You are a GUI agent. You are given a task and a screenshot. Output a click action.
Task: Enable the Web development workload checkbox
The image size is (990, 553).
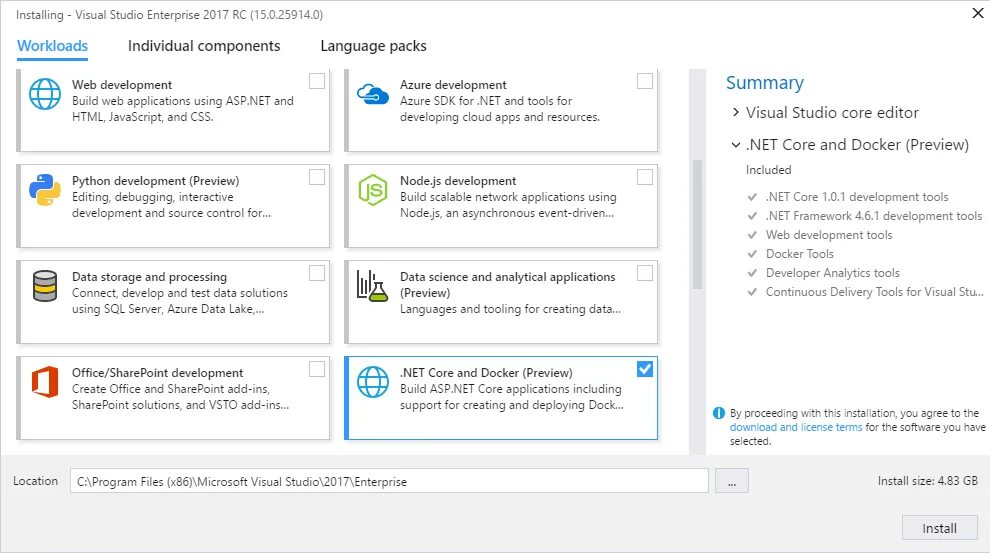(x=317, y=81)
